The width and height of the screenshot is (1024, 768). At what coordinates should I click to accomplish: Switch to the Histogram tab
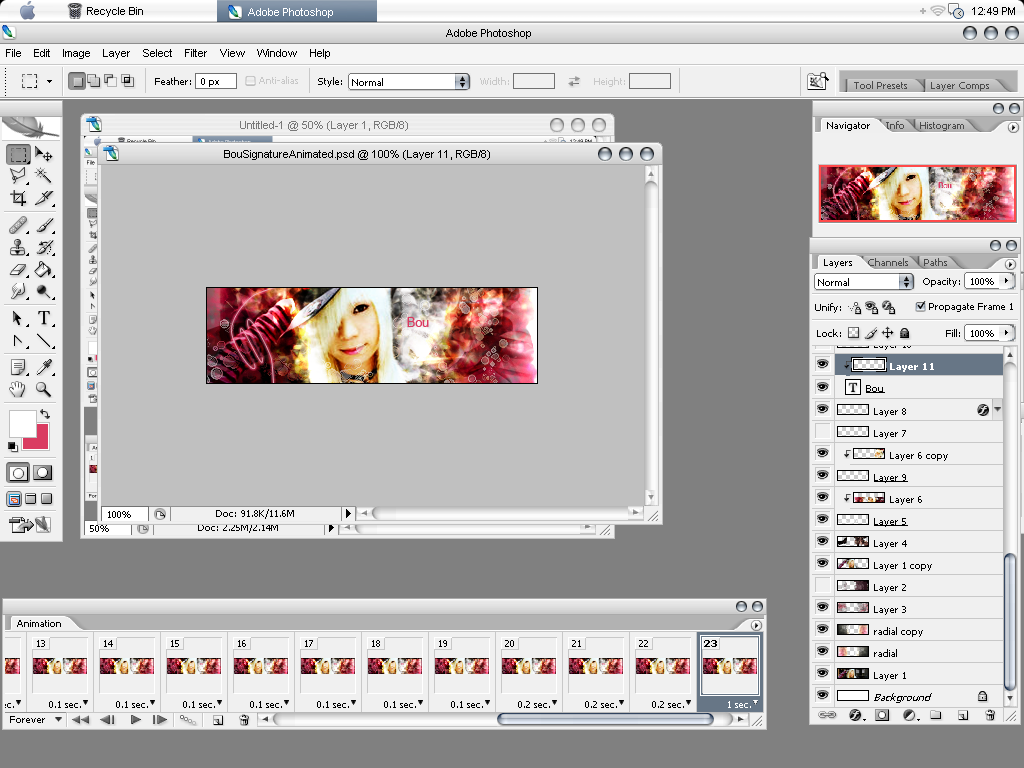click(x=941, y=125)
